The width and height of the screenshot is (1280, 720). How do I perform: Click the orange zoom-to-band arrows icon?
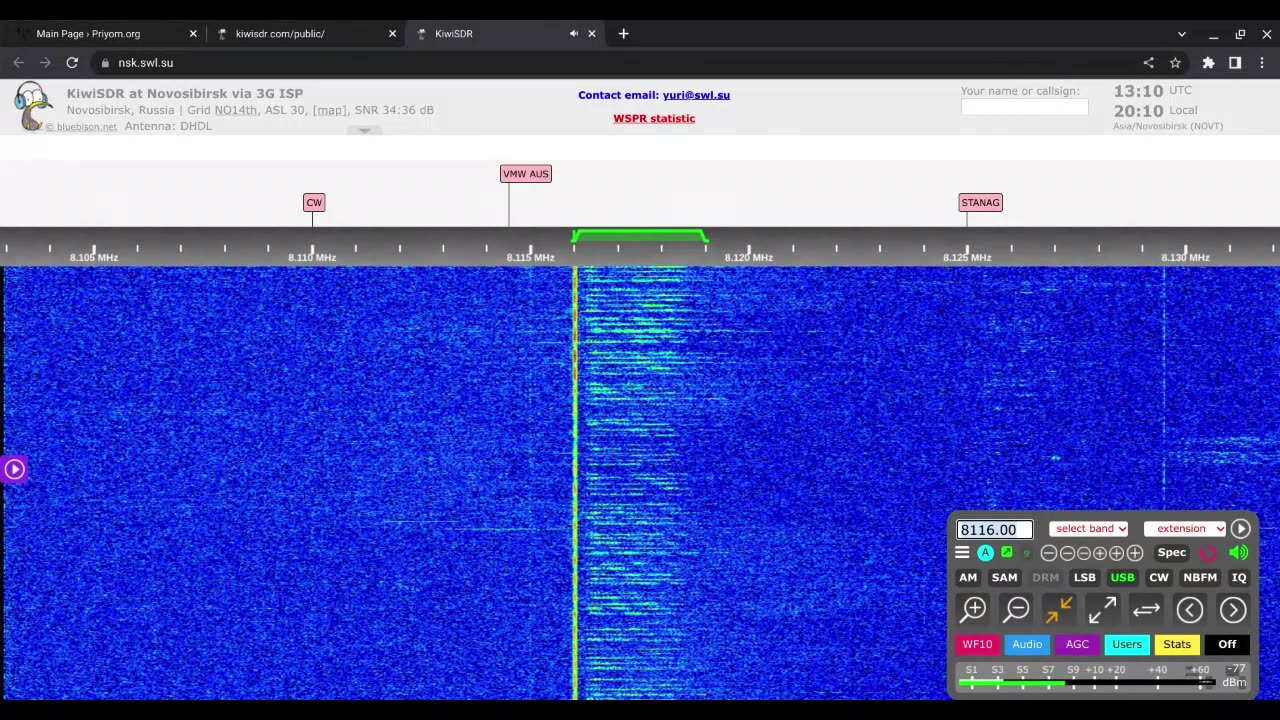point(1059,609)
